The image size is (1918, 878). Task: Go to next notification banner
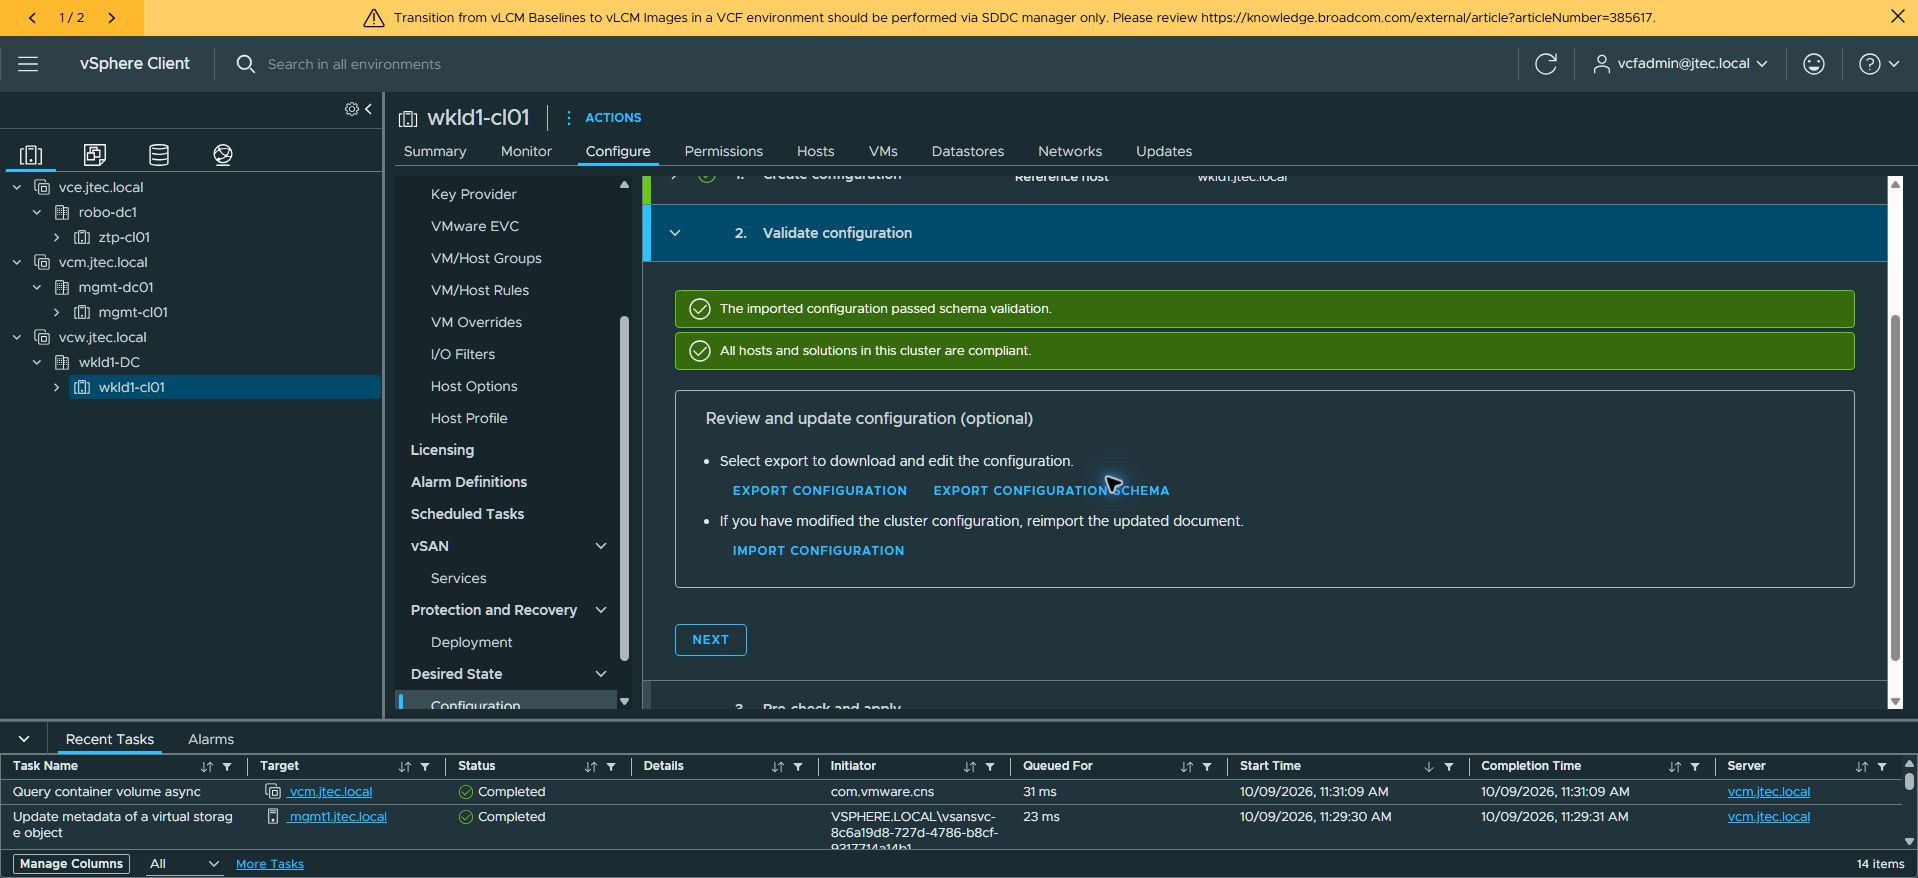(111, 17)
